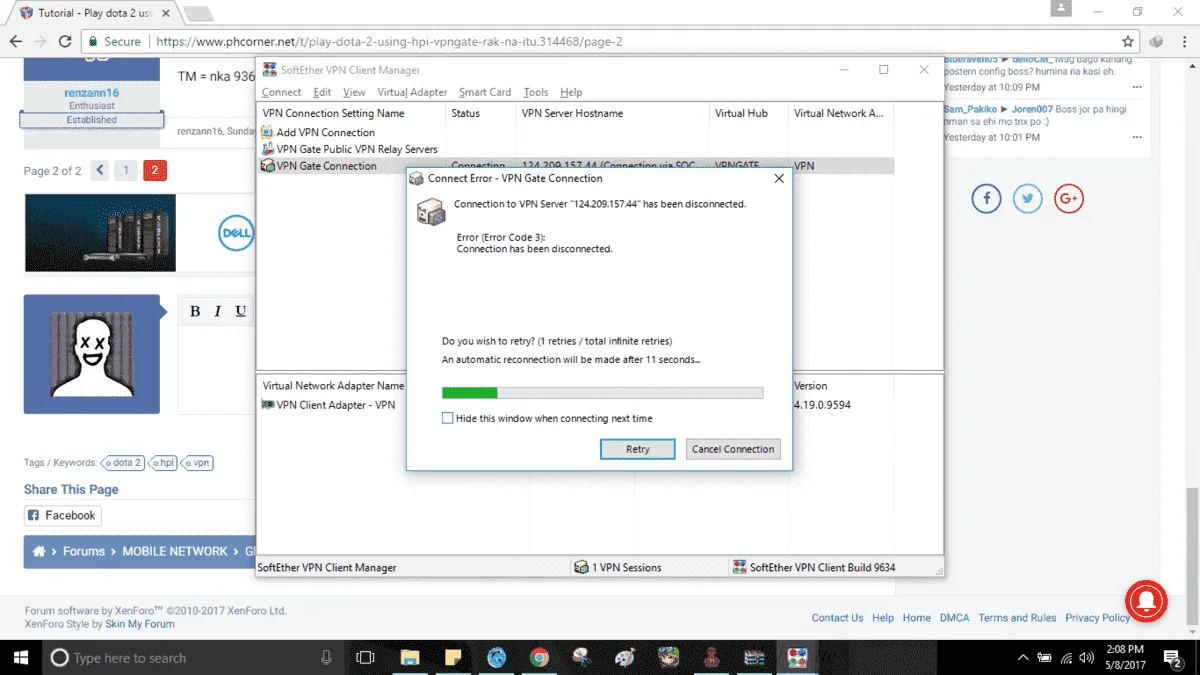Click the home icon in breadcrumb
The height and width of the screenshot is (675, 1200).
tap(39, 551)
